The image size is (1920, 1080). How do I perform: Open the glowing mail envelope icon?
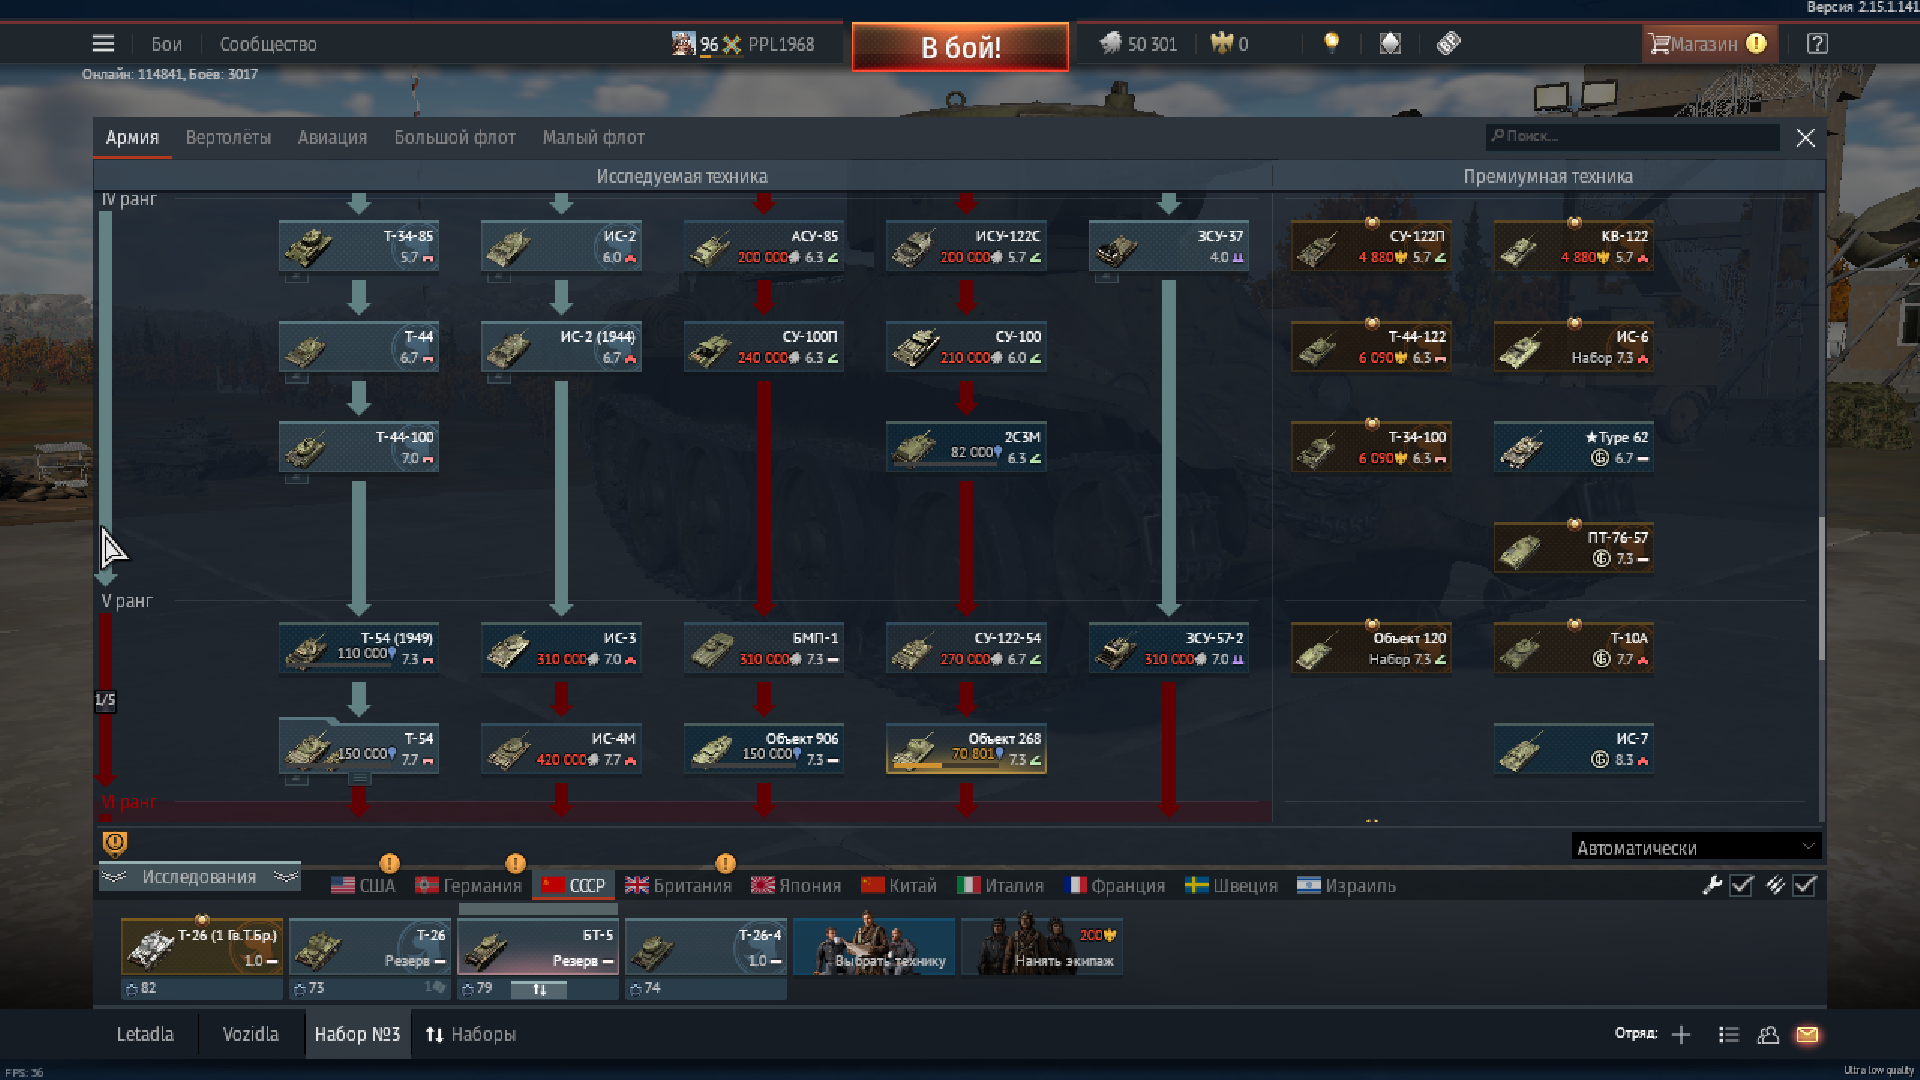1807,1035
